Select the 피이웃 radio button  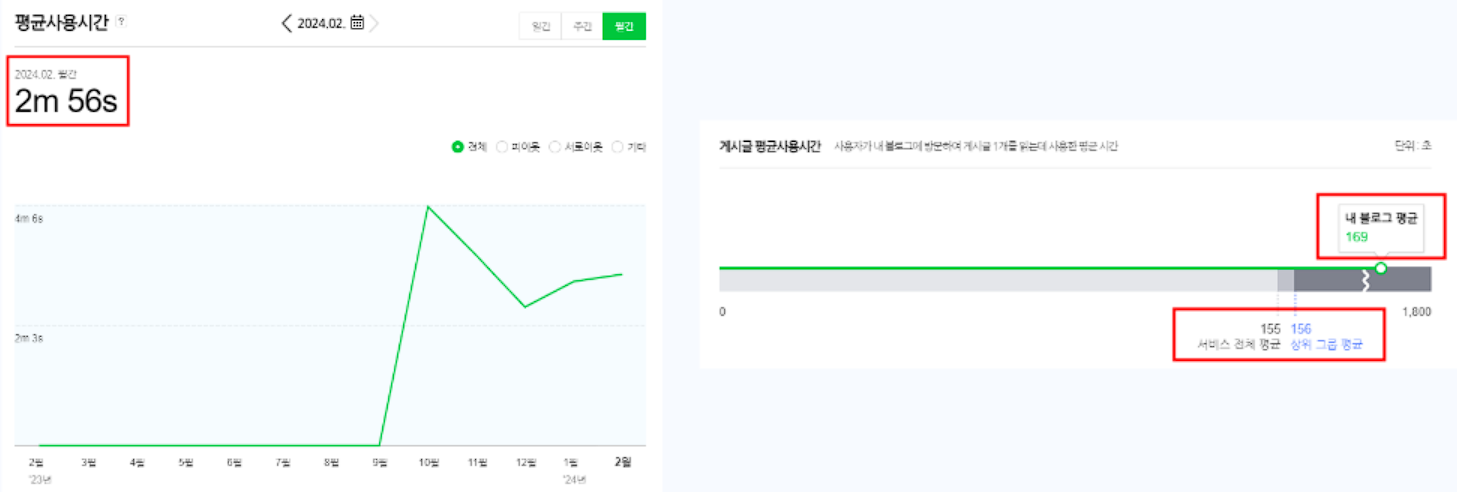tap(503, 147)
